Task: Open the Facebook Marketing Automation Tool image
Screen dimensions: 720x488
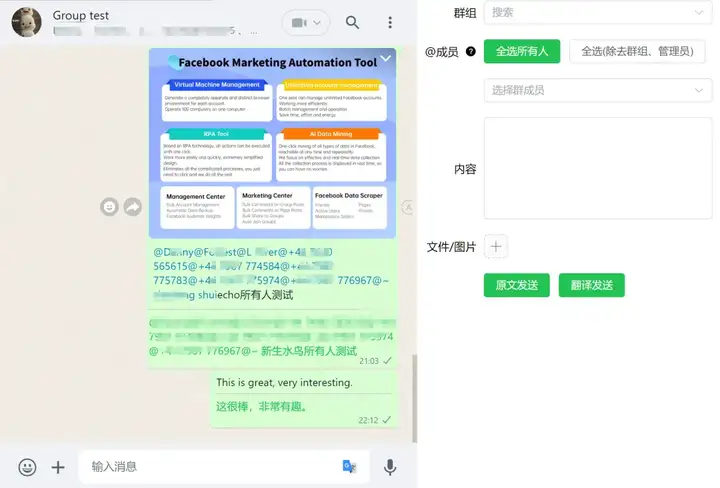Action: click(x=272, y=143)
